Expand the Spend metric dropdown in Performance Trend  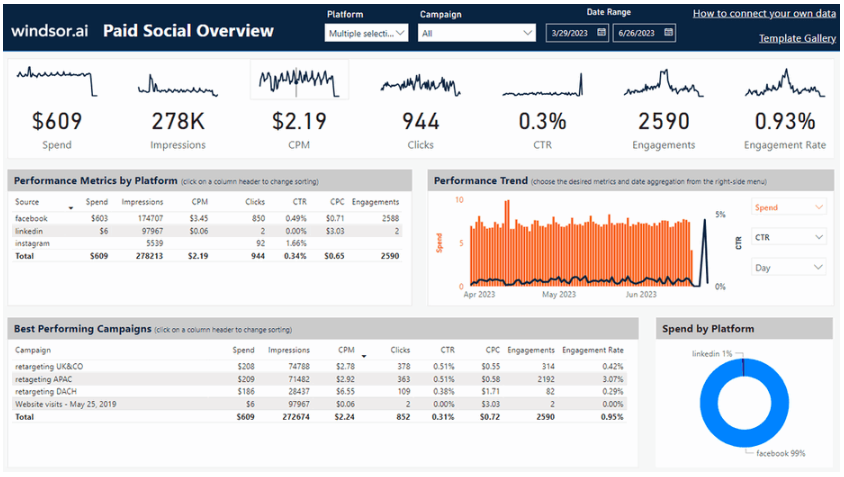coord(789,207)
